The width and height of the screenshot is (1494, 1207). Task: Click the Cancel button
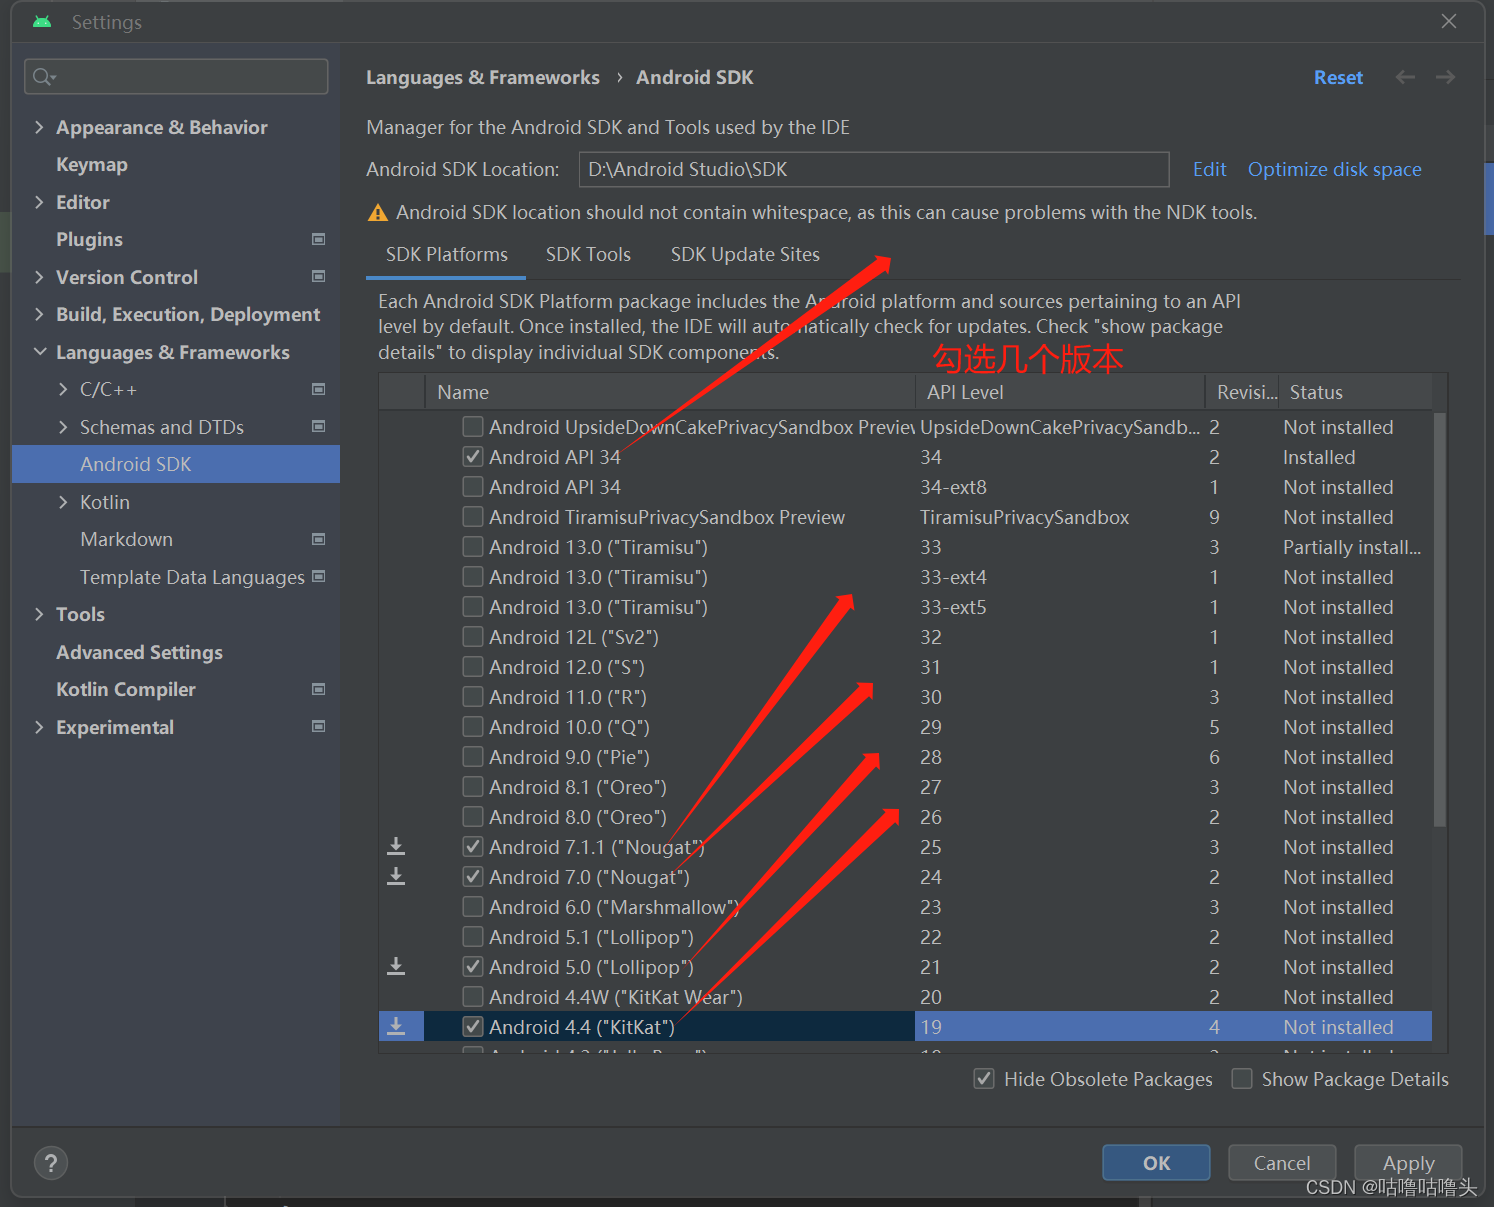1282,1163
